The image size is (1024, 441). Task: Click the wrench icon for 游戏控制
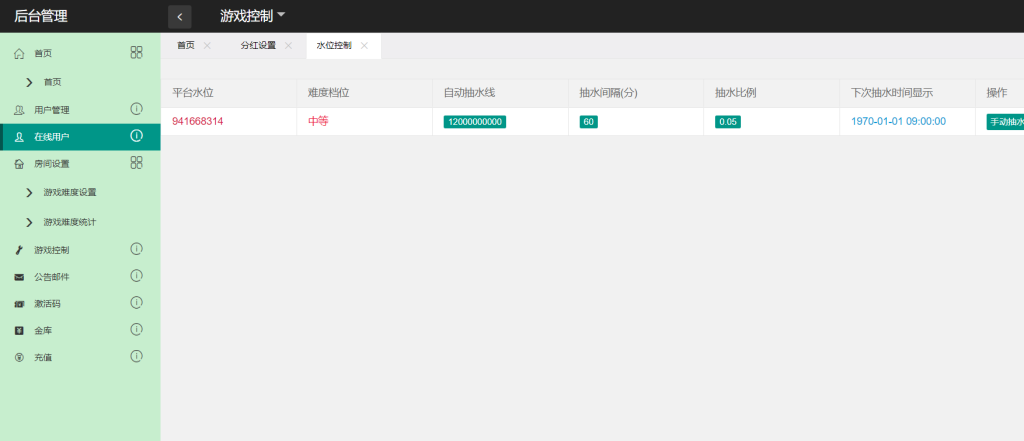(x=19, y=250)
